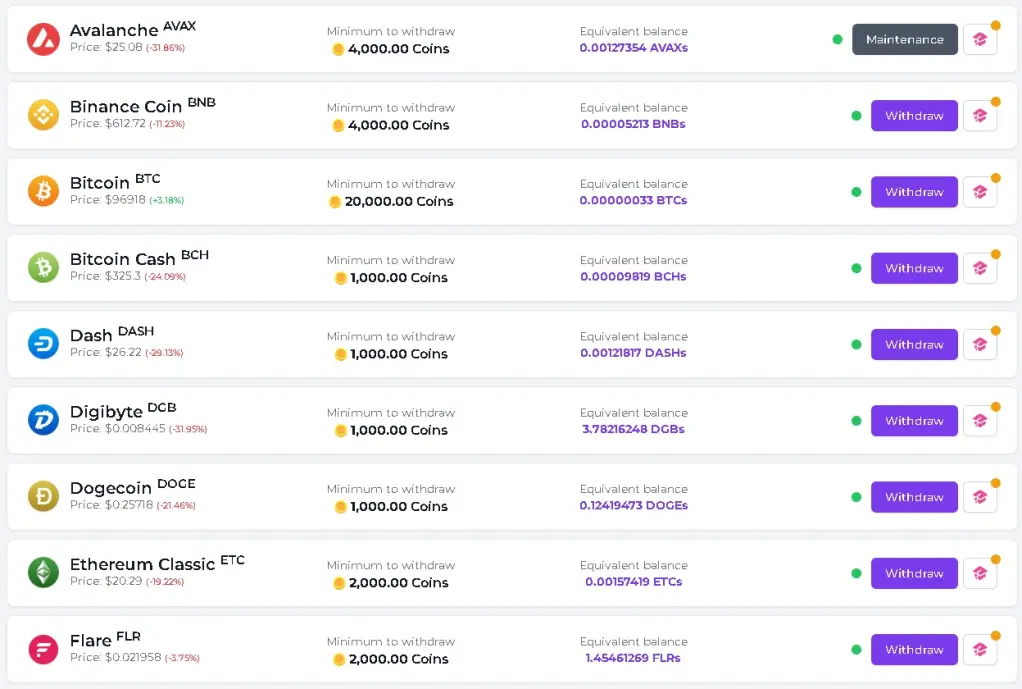
Task: Open the tutorial icon in the Dash row
Action: (x=980, y=344)
